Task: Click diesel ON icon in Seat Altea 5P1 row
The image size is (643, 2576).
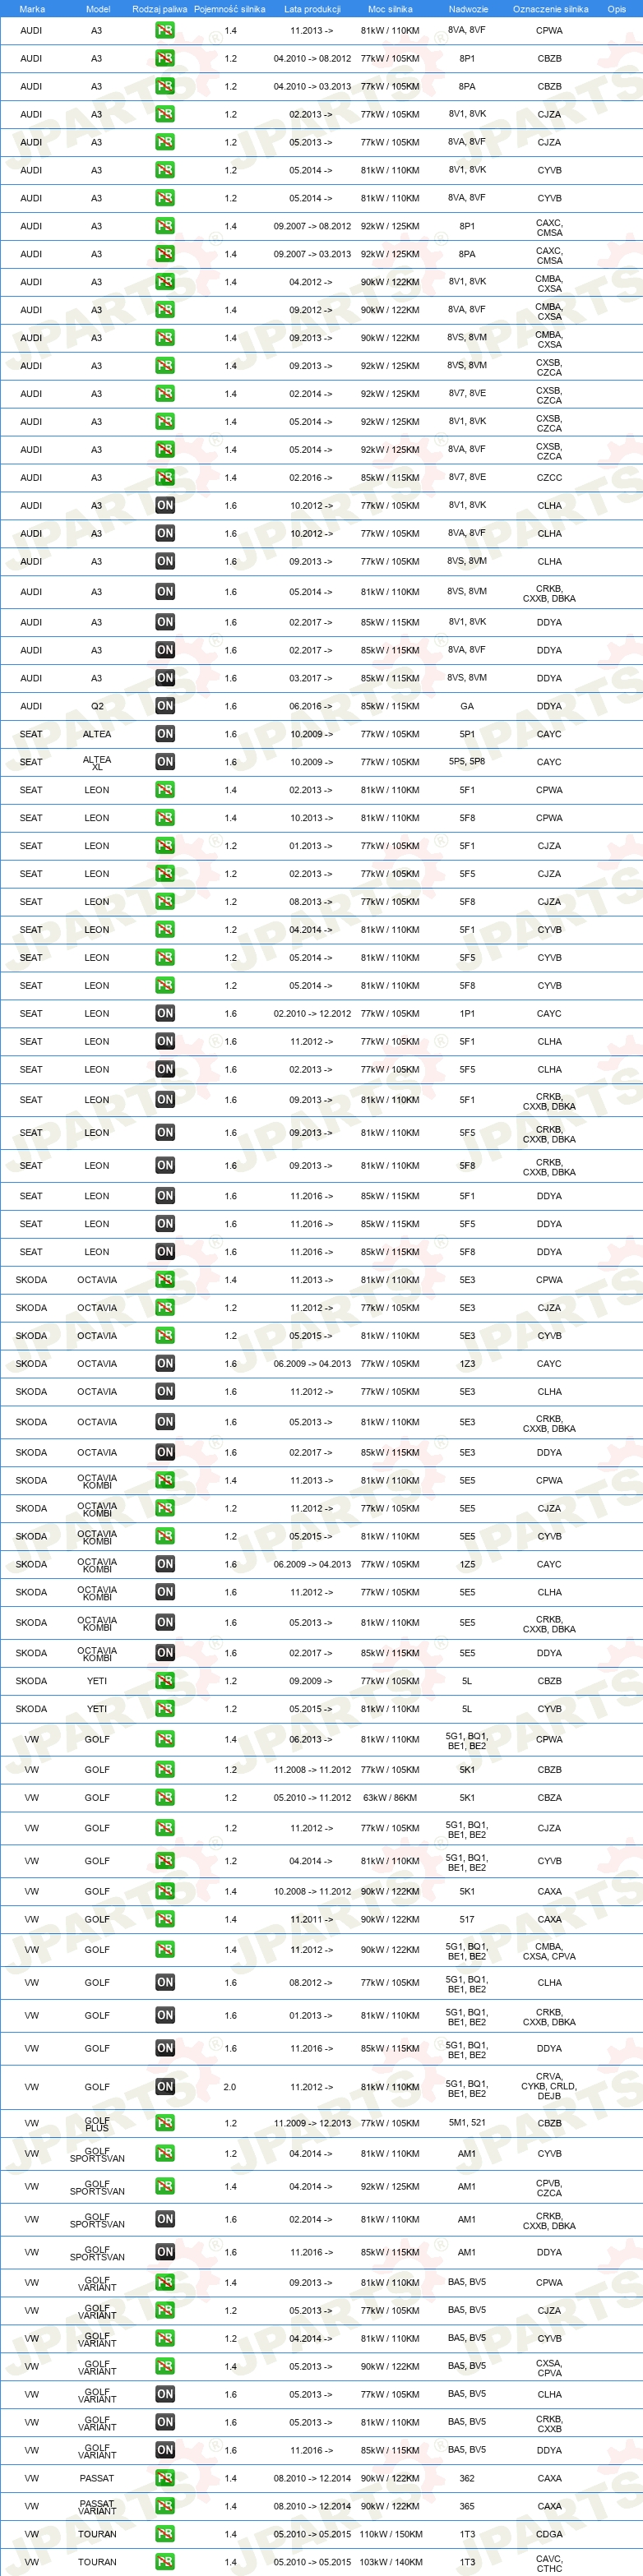Action: click(x=165, y=733)
